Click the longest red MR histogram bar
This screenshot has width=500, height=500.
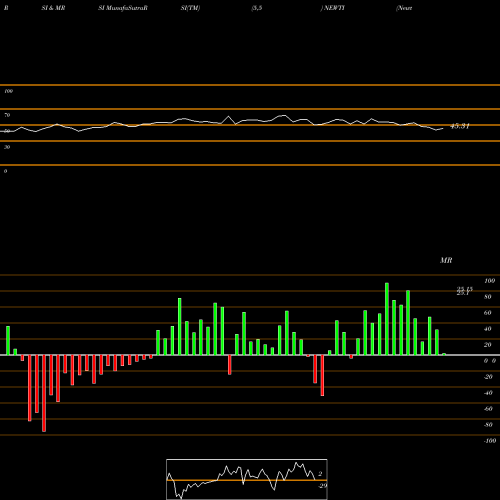point(44,393)
